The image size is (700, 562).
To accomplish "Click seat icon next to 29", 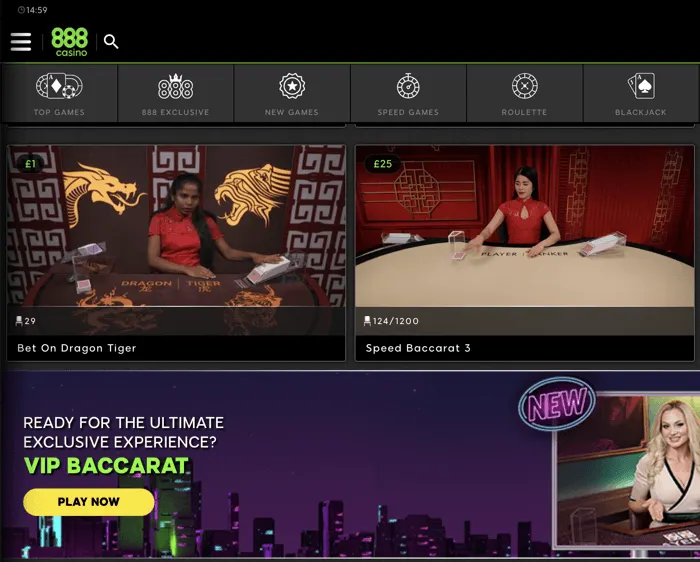I will click(x=19, y=321).
